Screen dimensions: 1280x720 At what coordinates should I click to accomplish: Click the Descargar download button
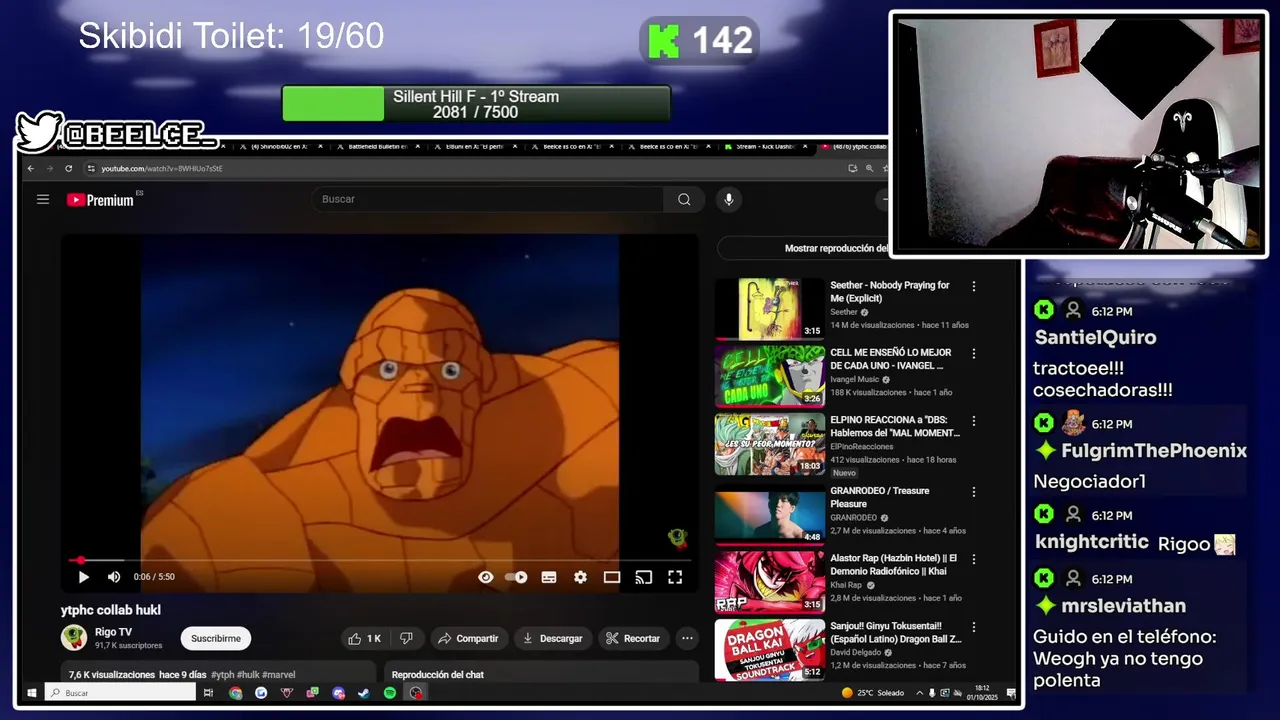(552, 638)
